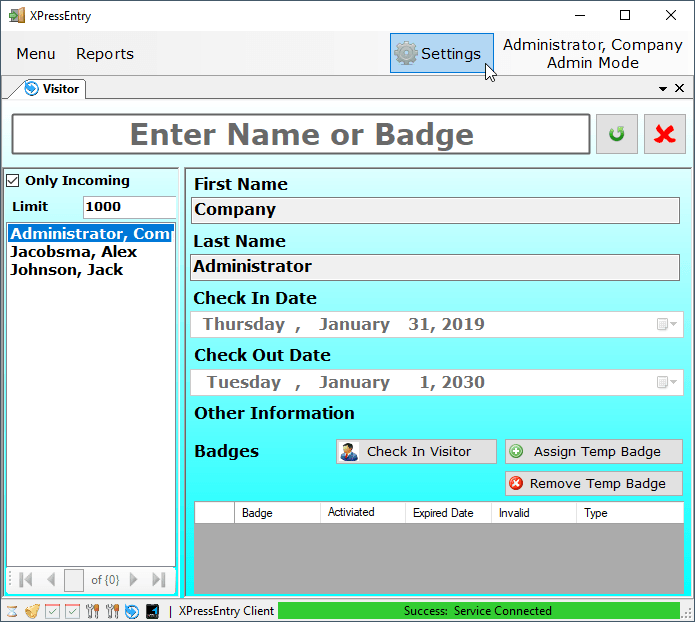
Task: Click the blue circular arrow status icon
Action: click(132, 611)
